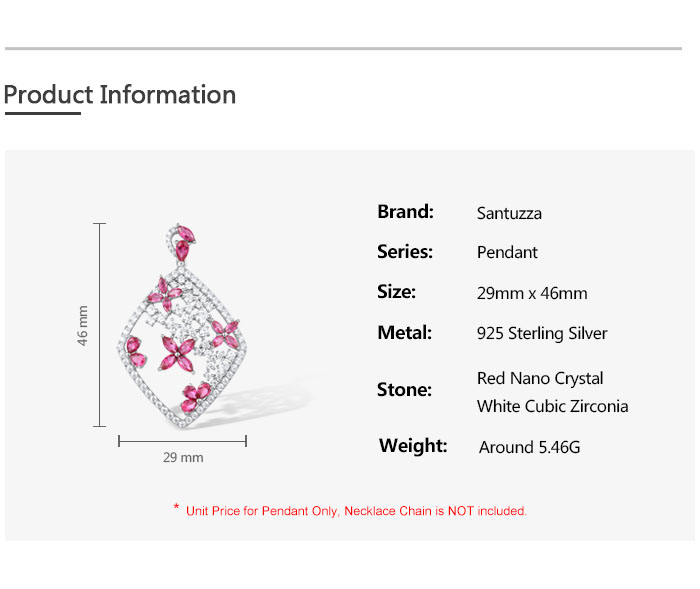Screen dimensions: 700x589
Task: Select the Weight: label
Action: pos(413,446)
